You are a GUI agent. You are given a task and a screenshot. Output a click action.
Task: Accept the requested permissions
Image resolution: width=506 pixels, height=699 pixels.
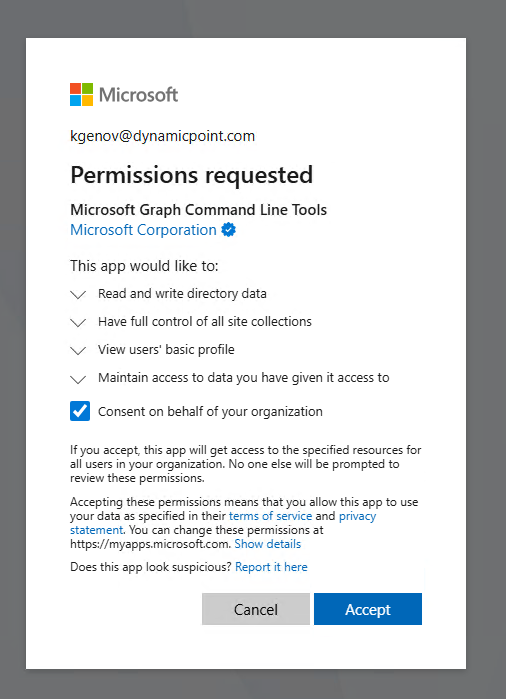[x=368, y=609]
